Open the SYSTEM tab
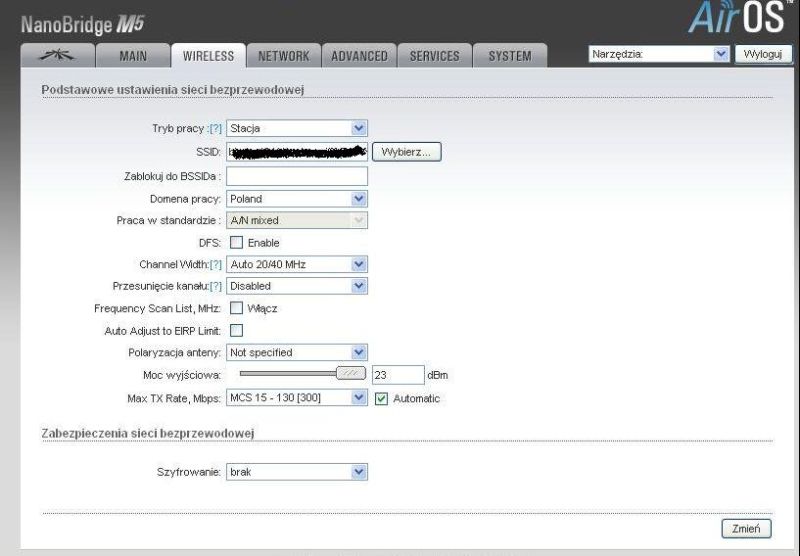 tap(510, 56)
